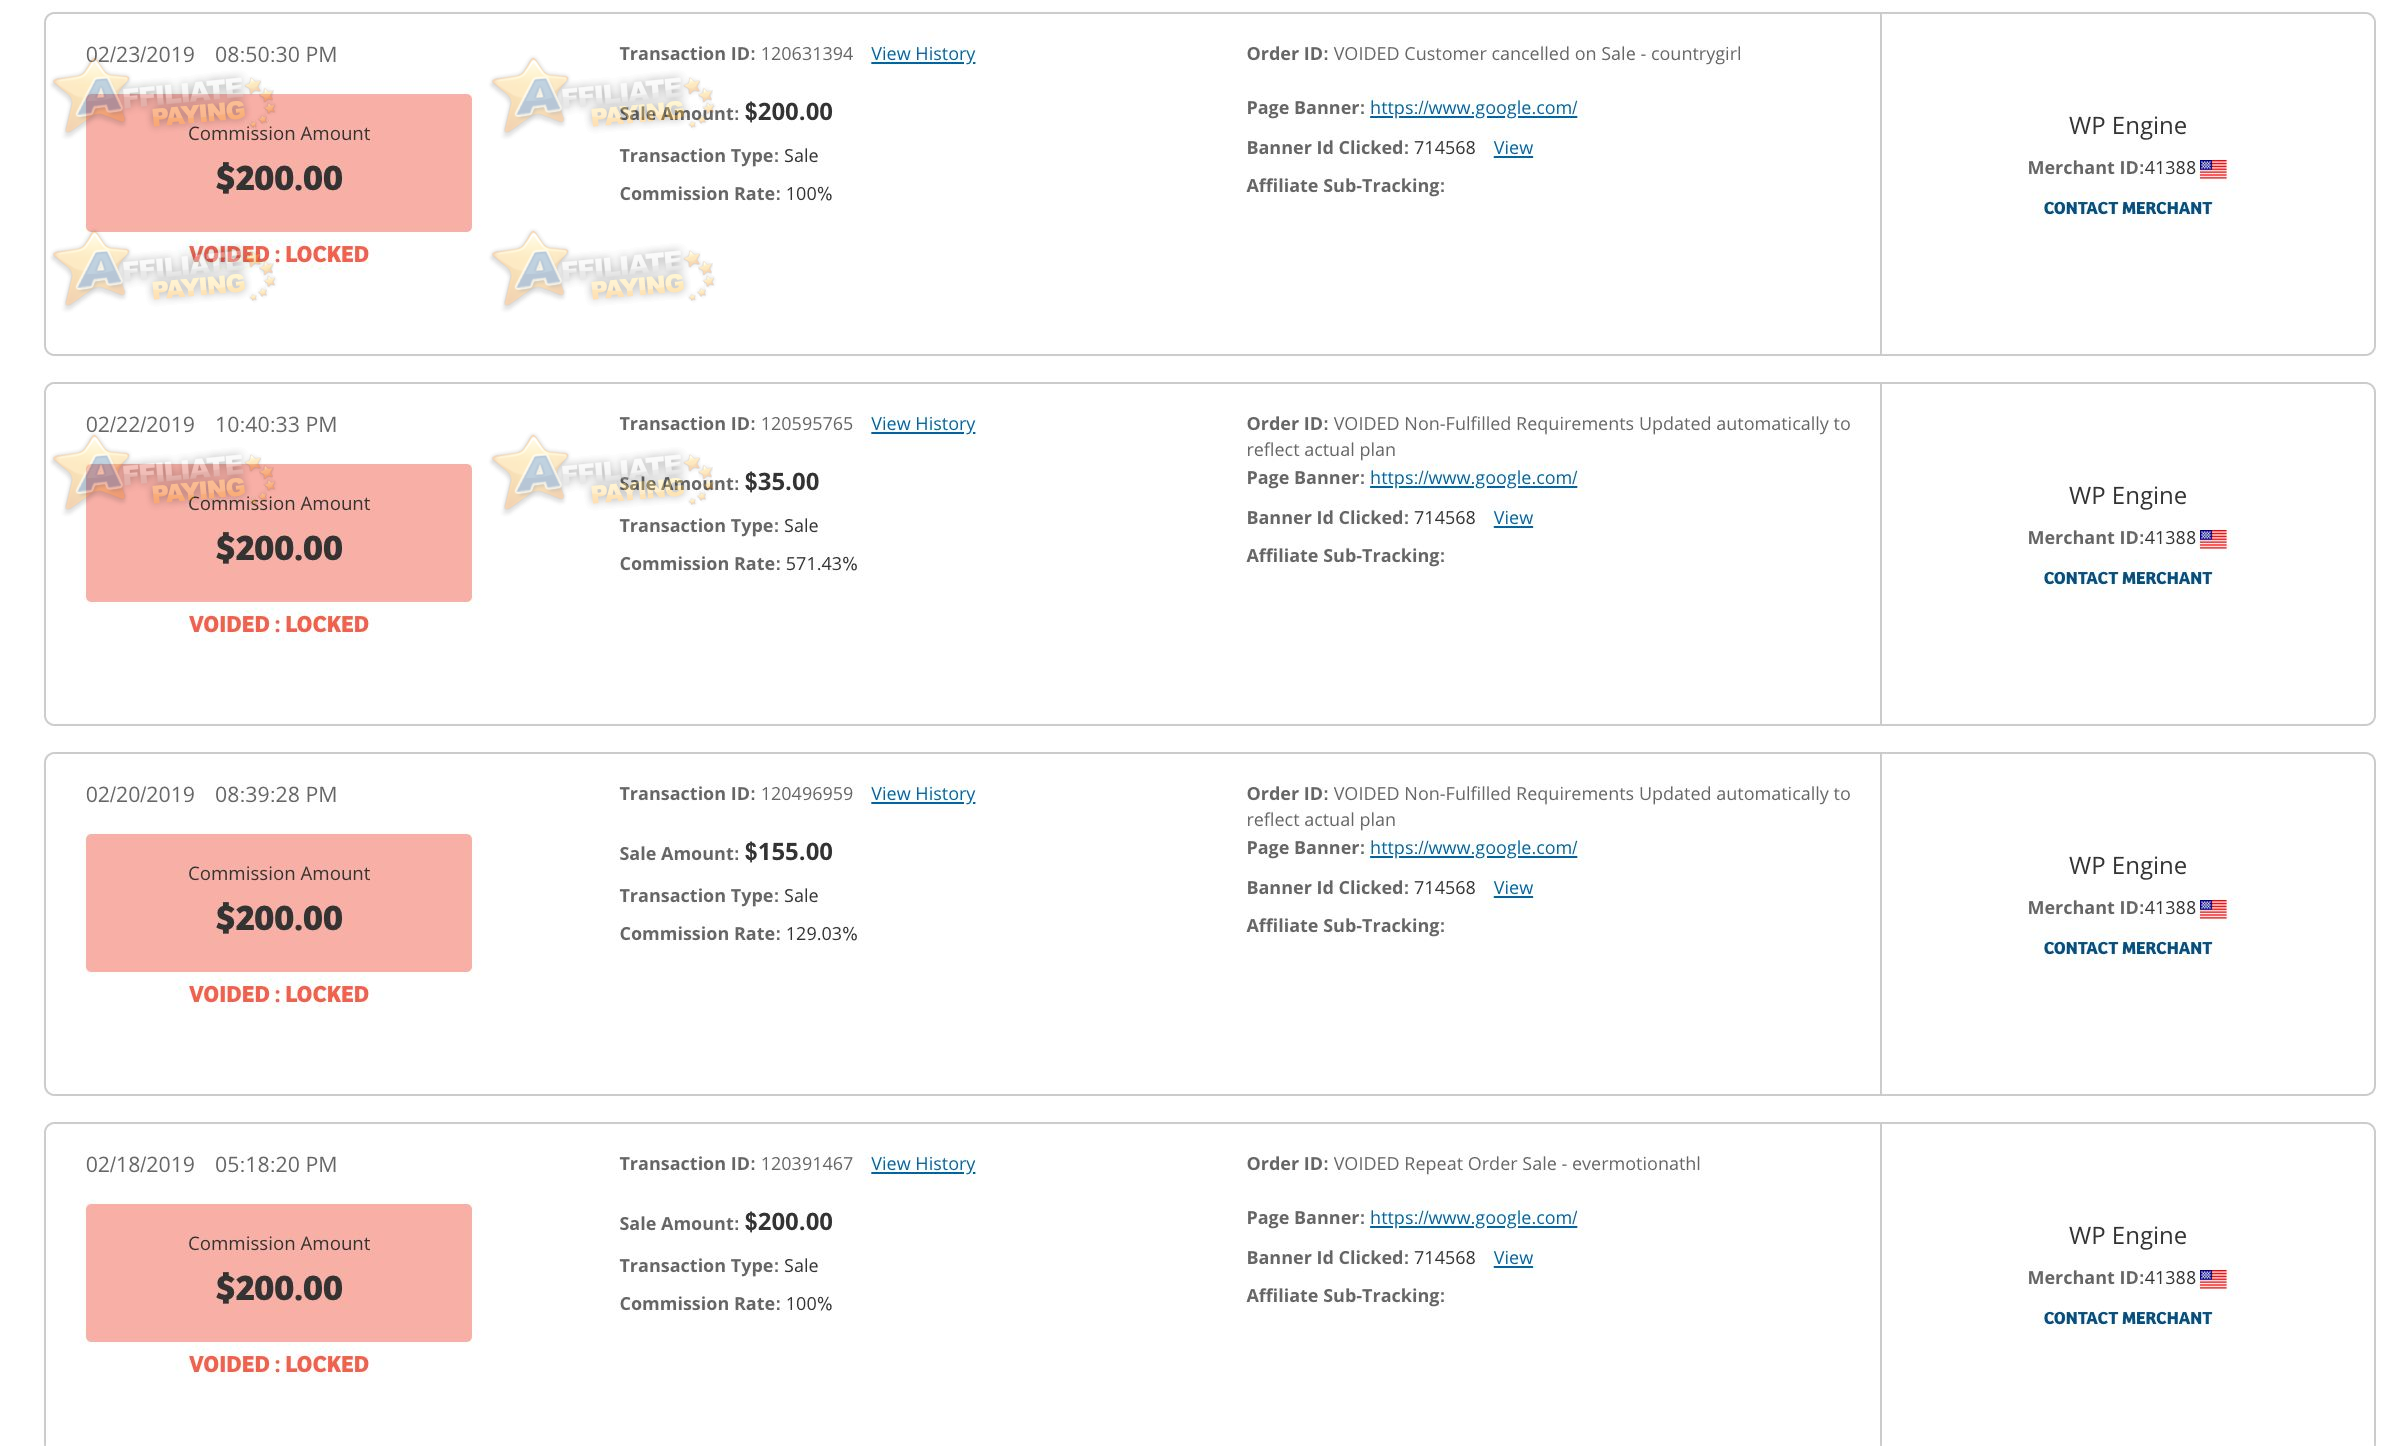Viewport: 2408px width, 1446px height.
Task: Open google.com page banner link for 02/23/2019
Action: pos(1473,108)
